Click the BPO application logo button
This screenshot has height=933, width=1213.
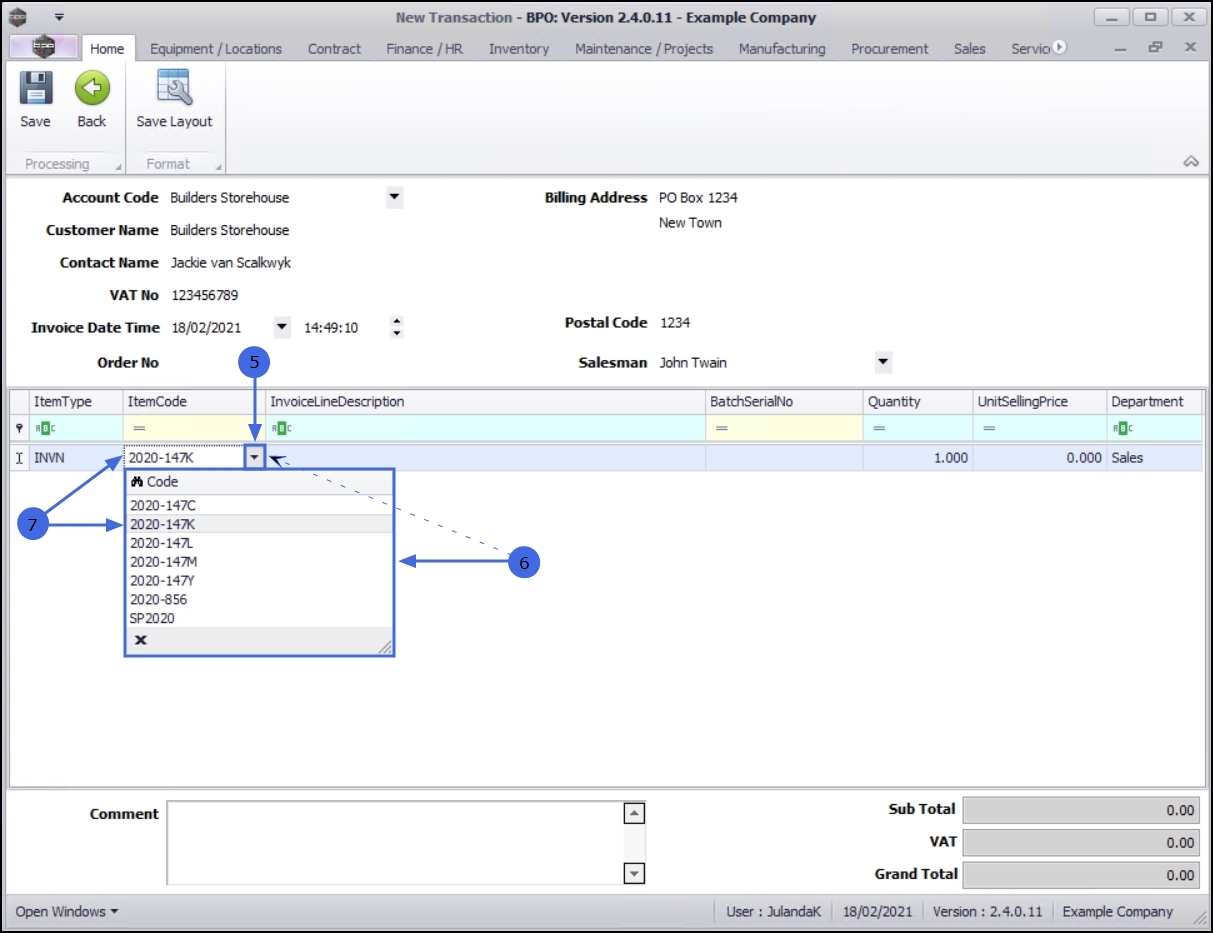[43, 47]
